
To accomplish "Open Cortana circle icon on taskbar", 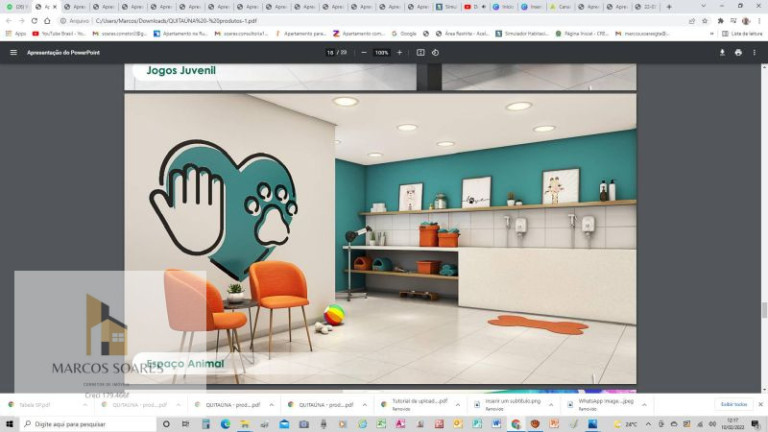I will pos(166,424).
